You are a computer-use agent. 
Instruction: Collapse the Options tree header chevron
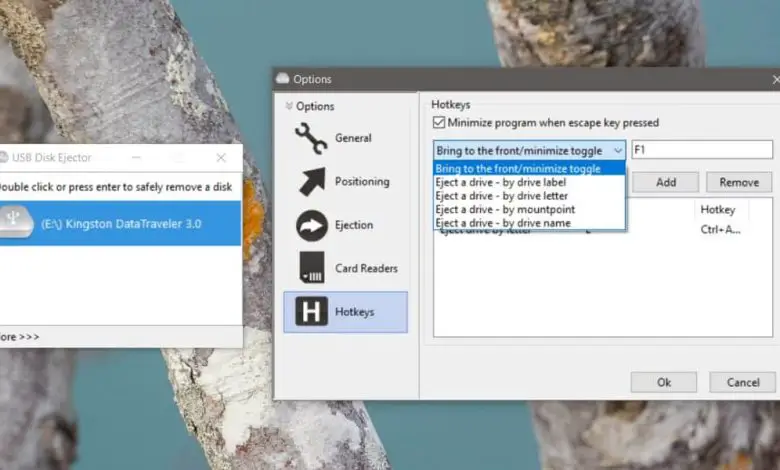tap(289, 106)
